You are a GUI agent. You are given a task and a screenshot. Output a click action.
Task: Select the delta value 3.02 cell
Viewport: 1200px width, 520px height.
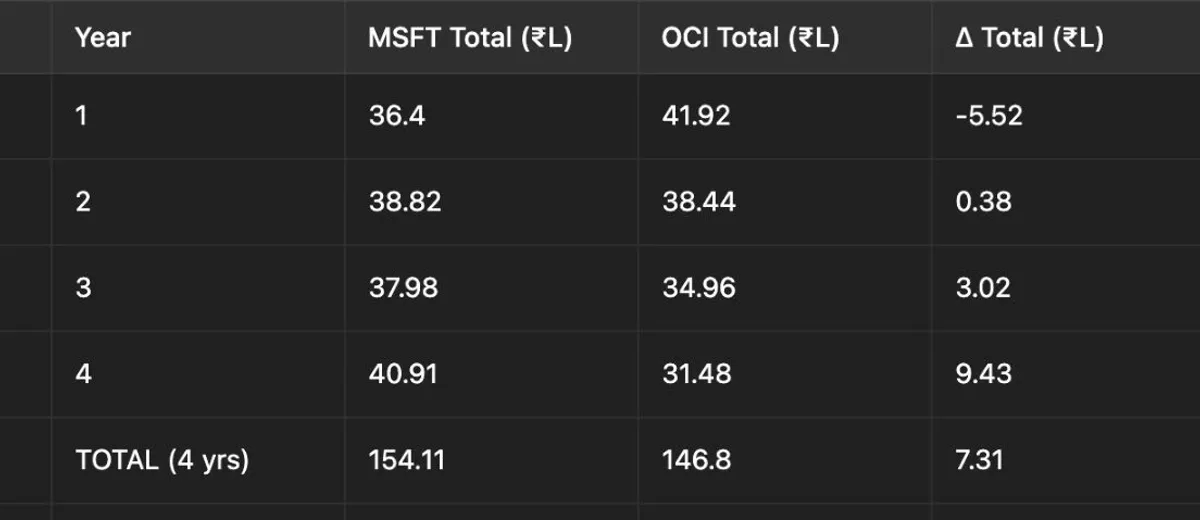click(983, 288)
